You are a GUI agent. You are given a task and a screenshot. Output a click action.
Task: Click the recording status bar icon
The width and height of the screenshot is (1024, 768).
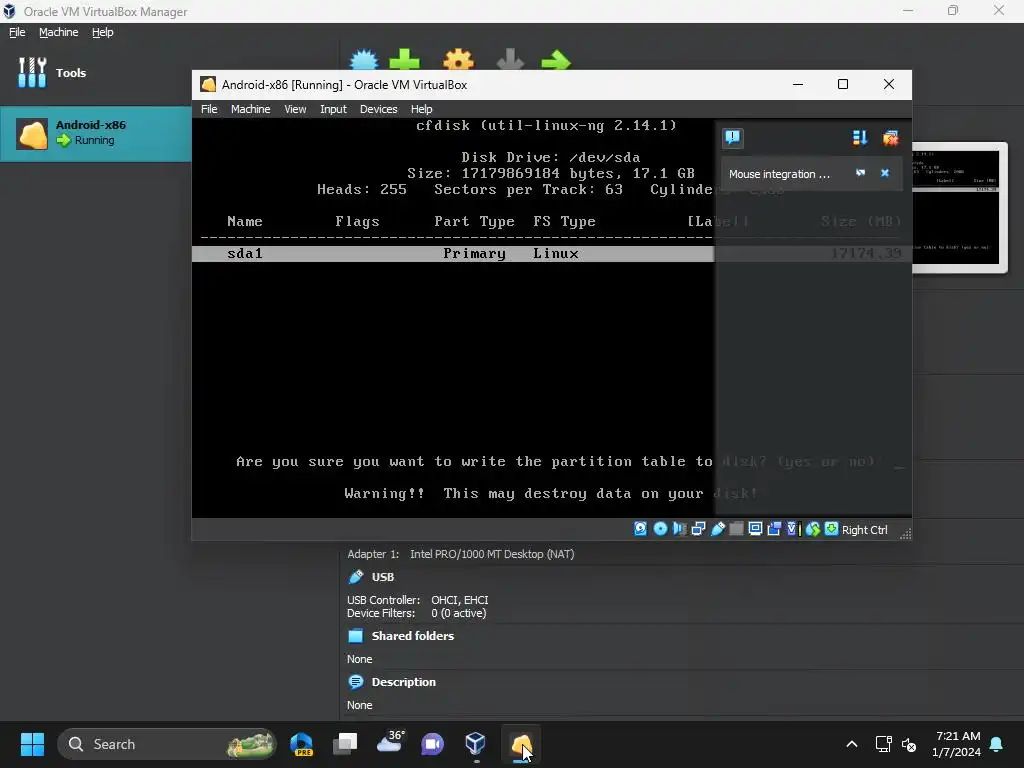point(774,529)
